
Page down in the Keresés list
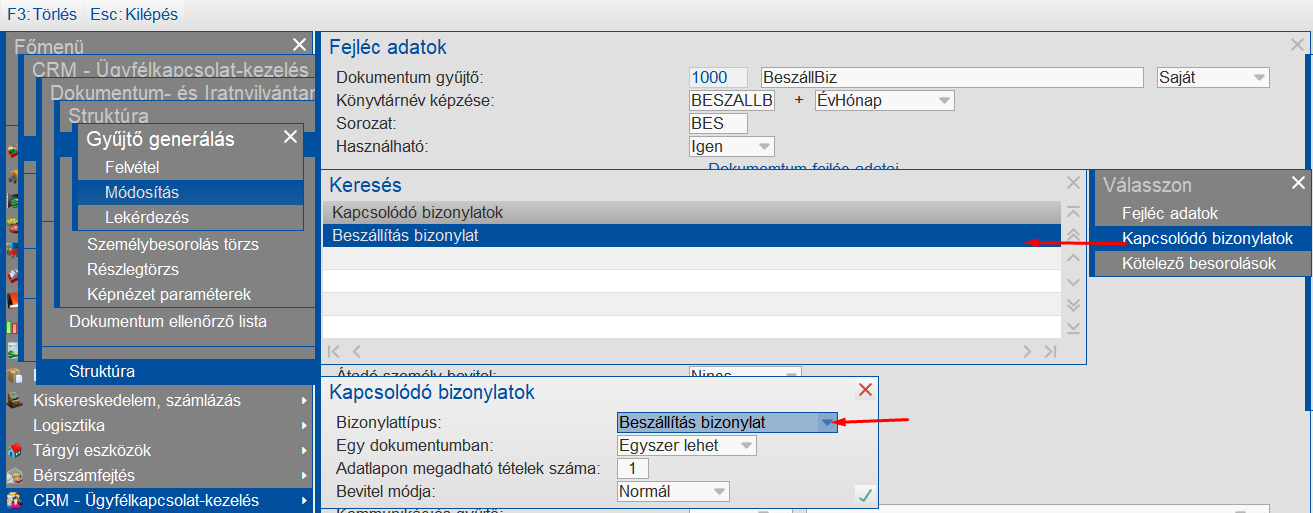(1073, 305)
